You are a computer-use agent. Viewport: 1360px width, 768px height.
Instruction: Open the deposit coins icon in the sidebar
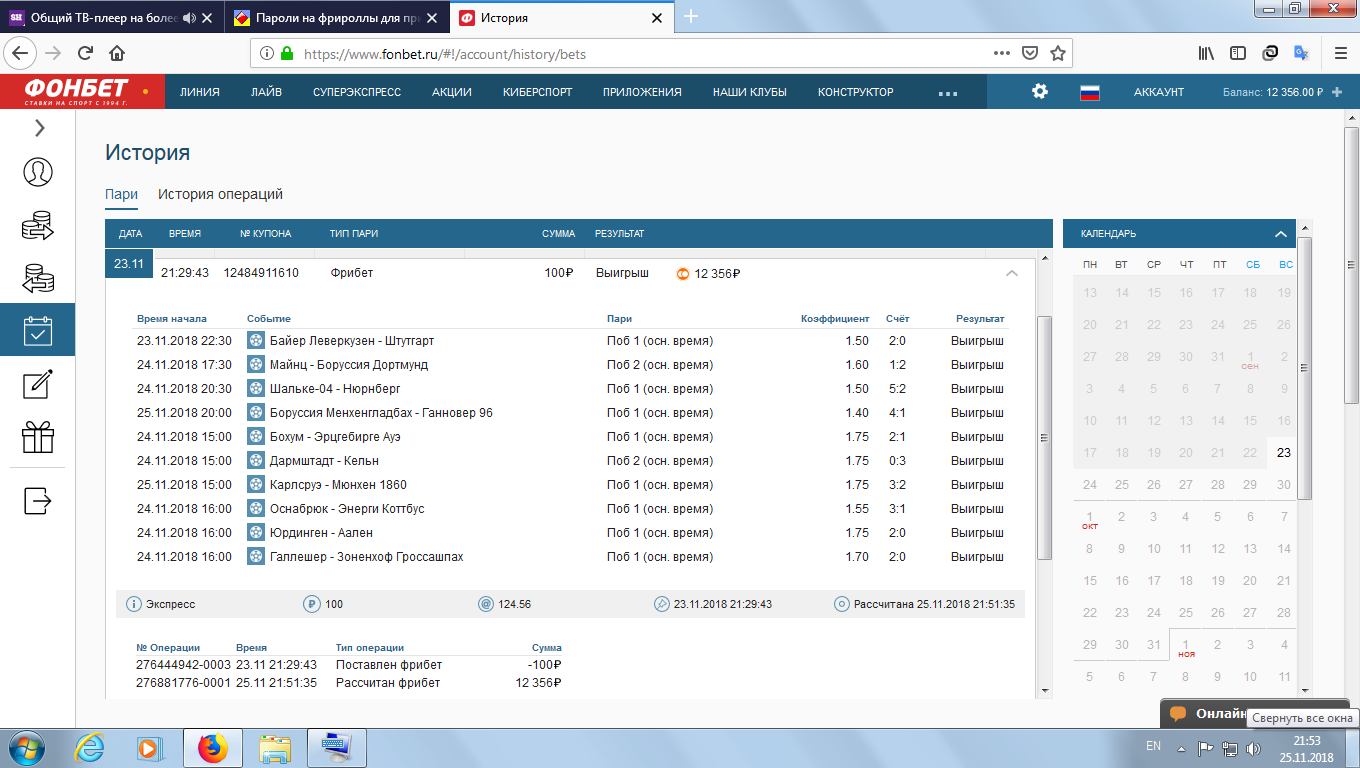coord(37,225)
